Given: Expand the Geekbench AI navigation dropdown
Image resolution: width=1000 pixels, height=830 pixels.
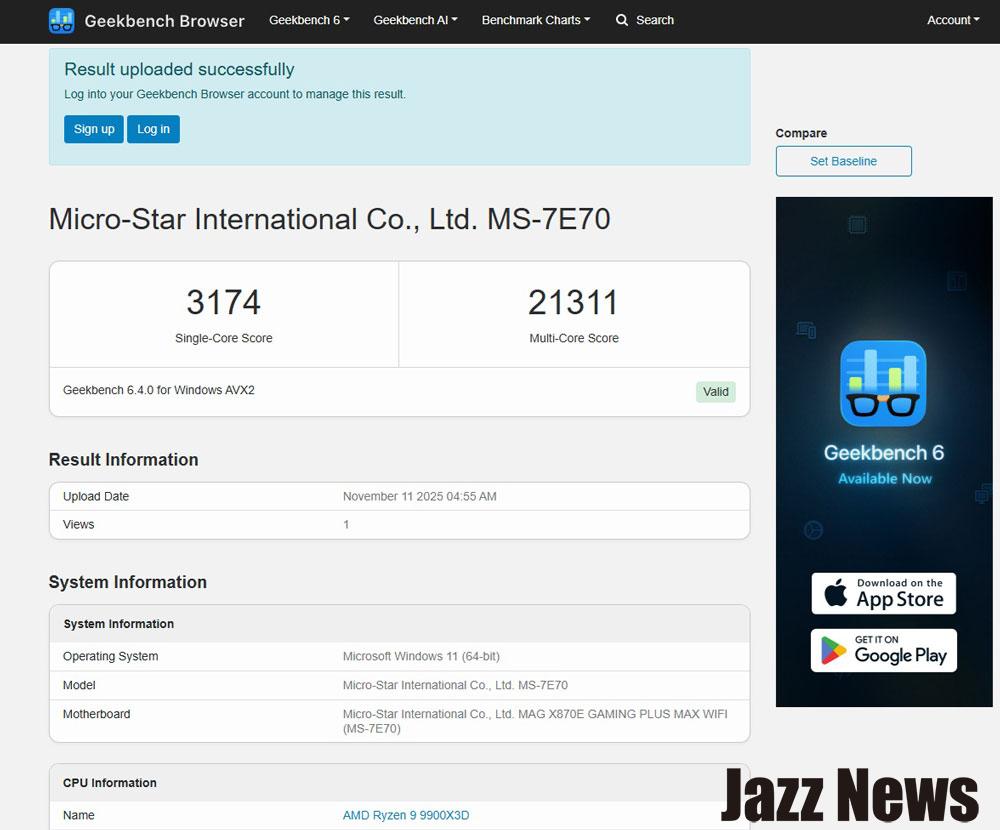Looking at the screenshot, I should 415,20.
